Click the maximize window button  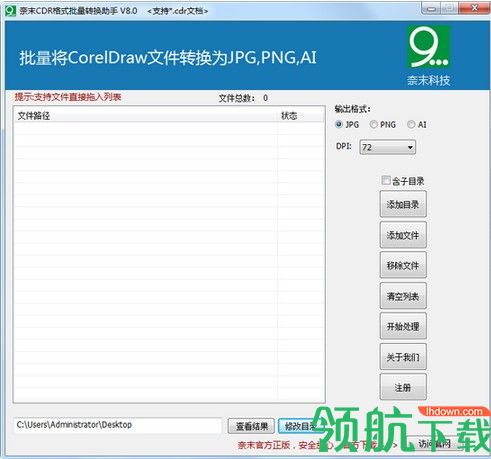450,8
